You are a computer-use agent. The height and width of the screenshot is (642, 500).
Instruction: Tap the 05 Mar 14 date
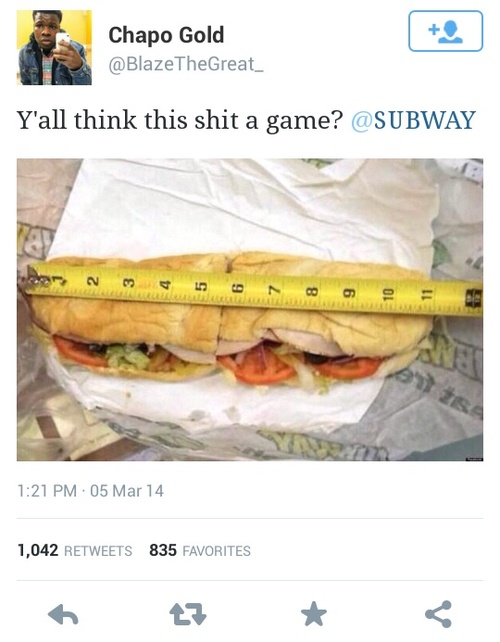(127, 491)
